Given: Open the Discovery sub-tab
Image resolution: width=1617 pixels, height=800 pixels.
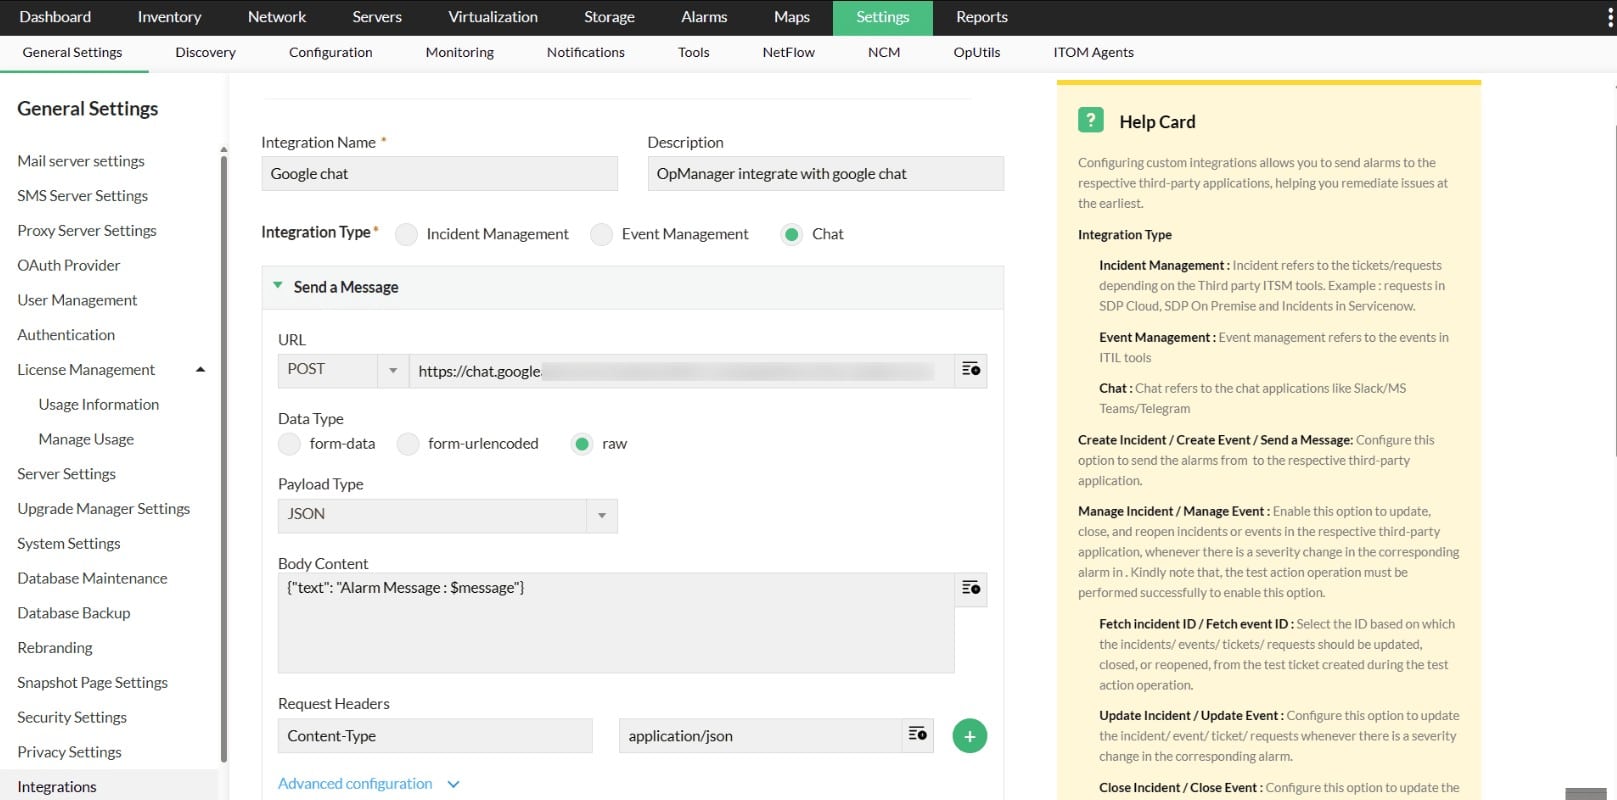Looking at the screenshot, I should pos(205,52).
